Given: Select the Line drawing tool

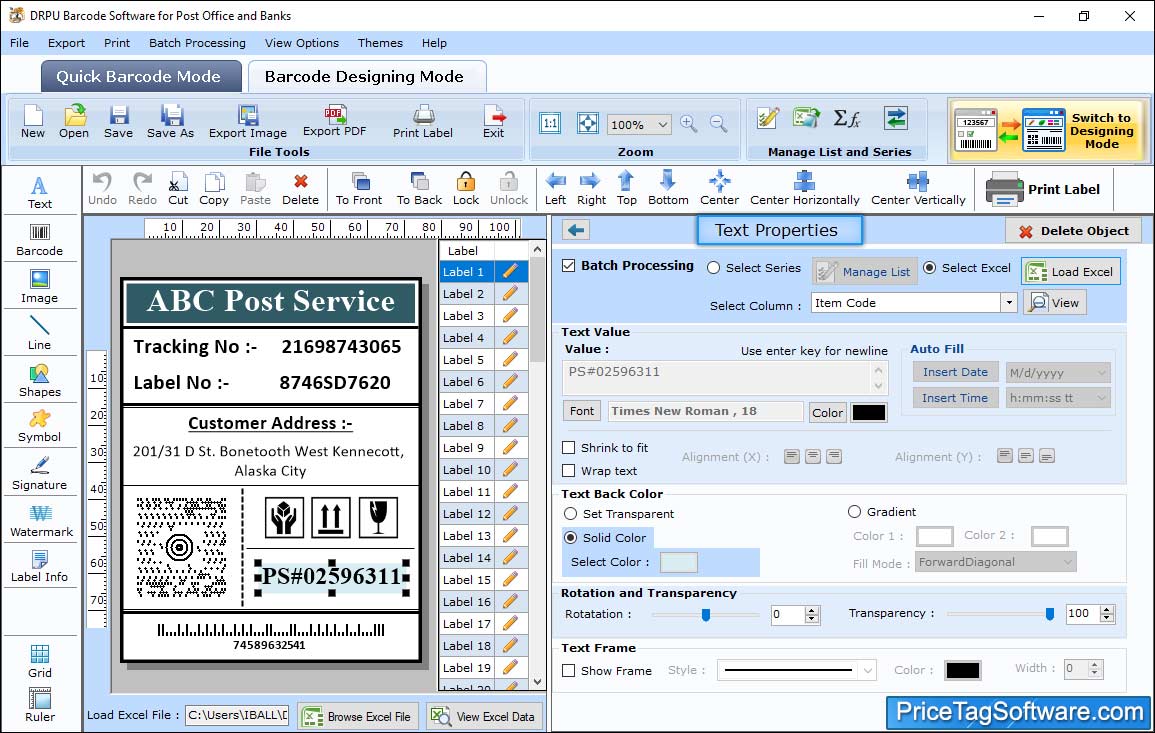Looking at the screenshot, I should click(x=40, y=334).
